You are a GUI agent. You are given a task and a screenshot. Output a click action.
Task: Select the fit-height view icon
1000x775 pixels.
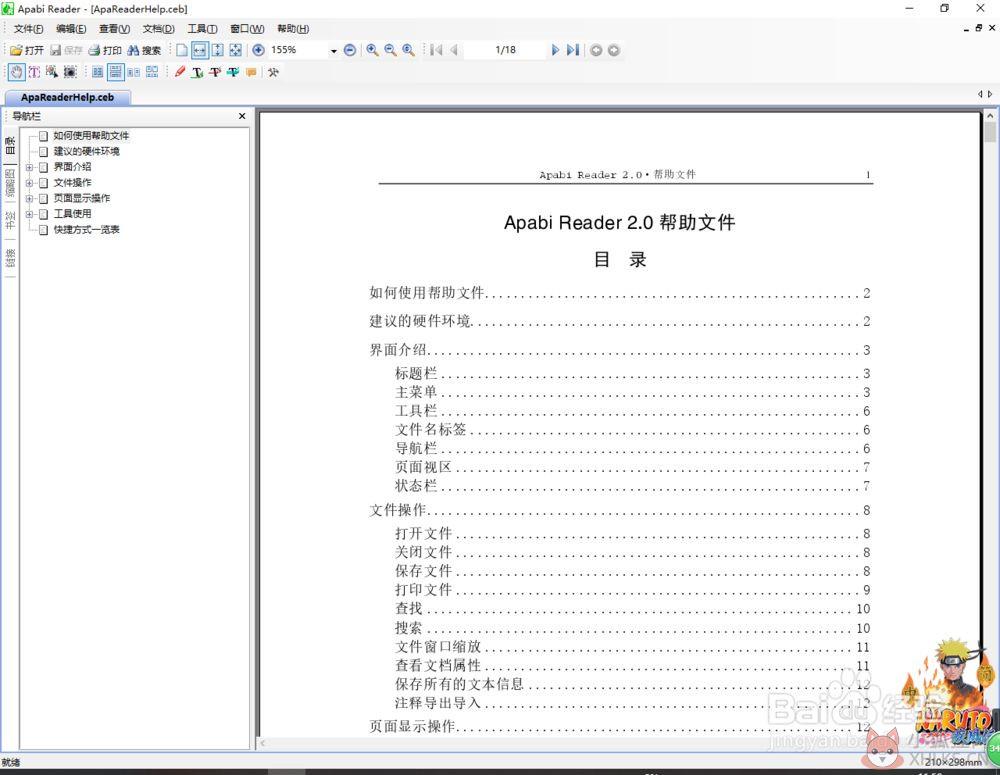217,50
